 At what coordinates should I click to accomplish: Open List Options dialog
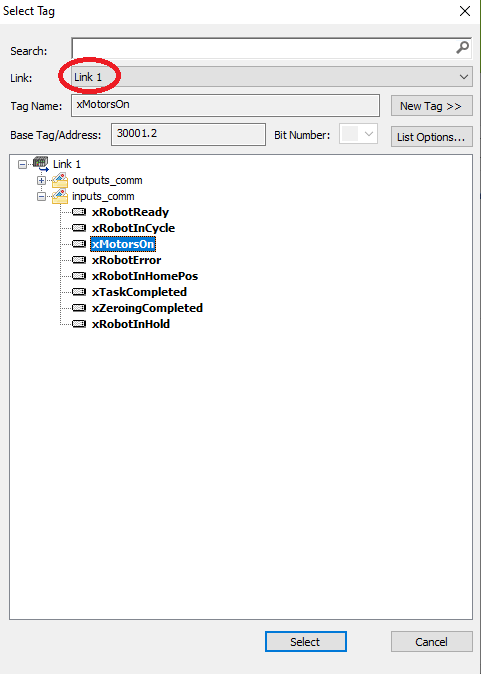(431, 137)
